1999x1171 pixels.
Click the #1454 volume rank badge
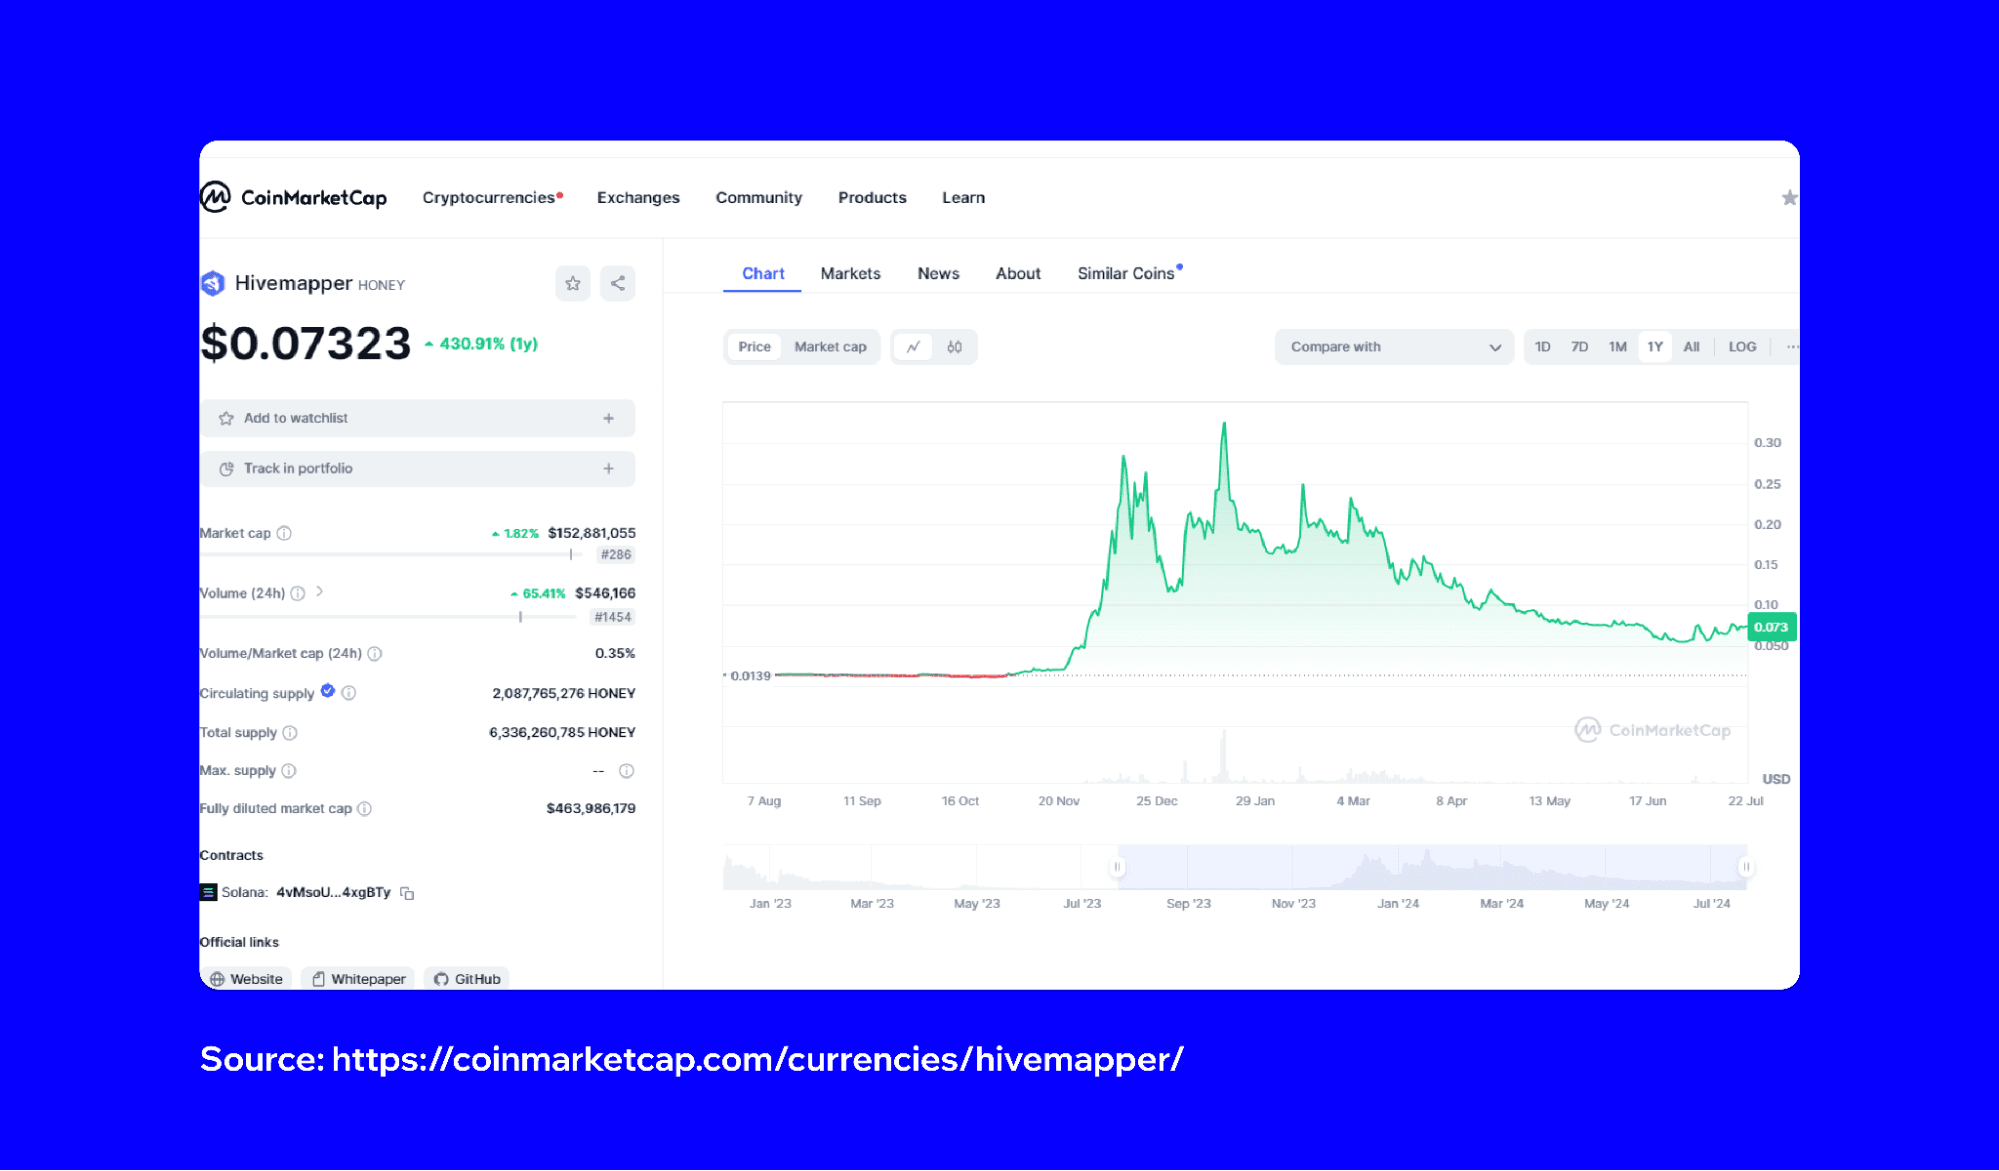612,617
